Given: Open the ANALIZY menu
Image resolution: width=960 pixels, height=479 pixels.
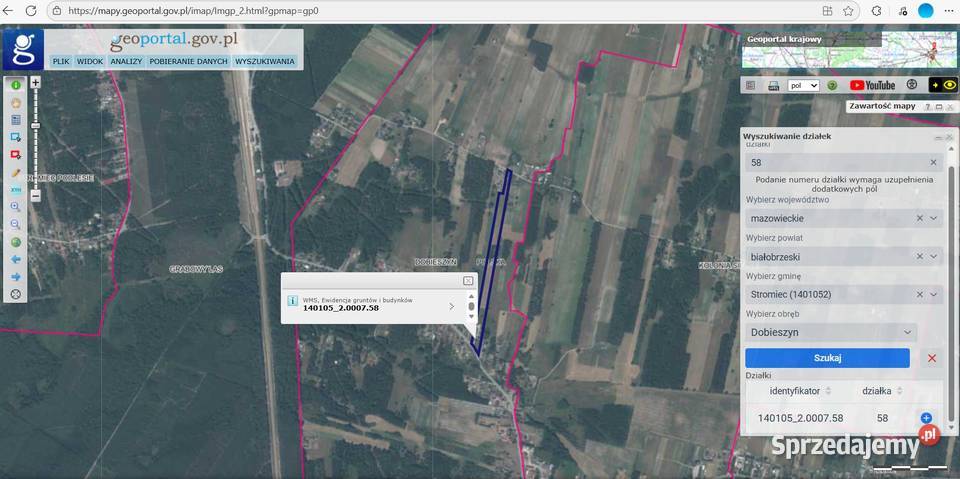Looking at the screenshot, I should [126, 61].
